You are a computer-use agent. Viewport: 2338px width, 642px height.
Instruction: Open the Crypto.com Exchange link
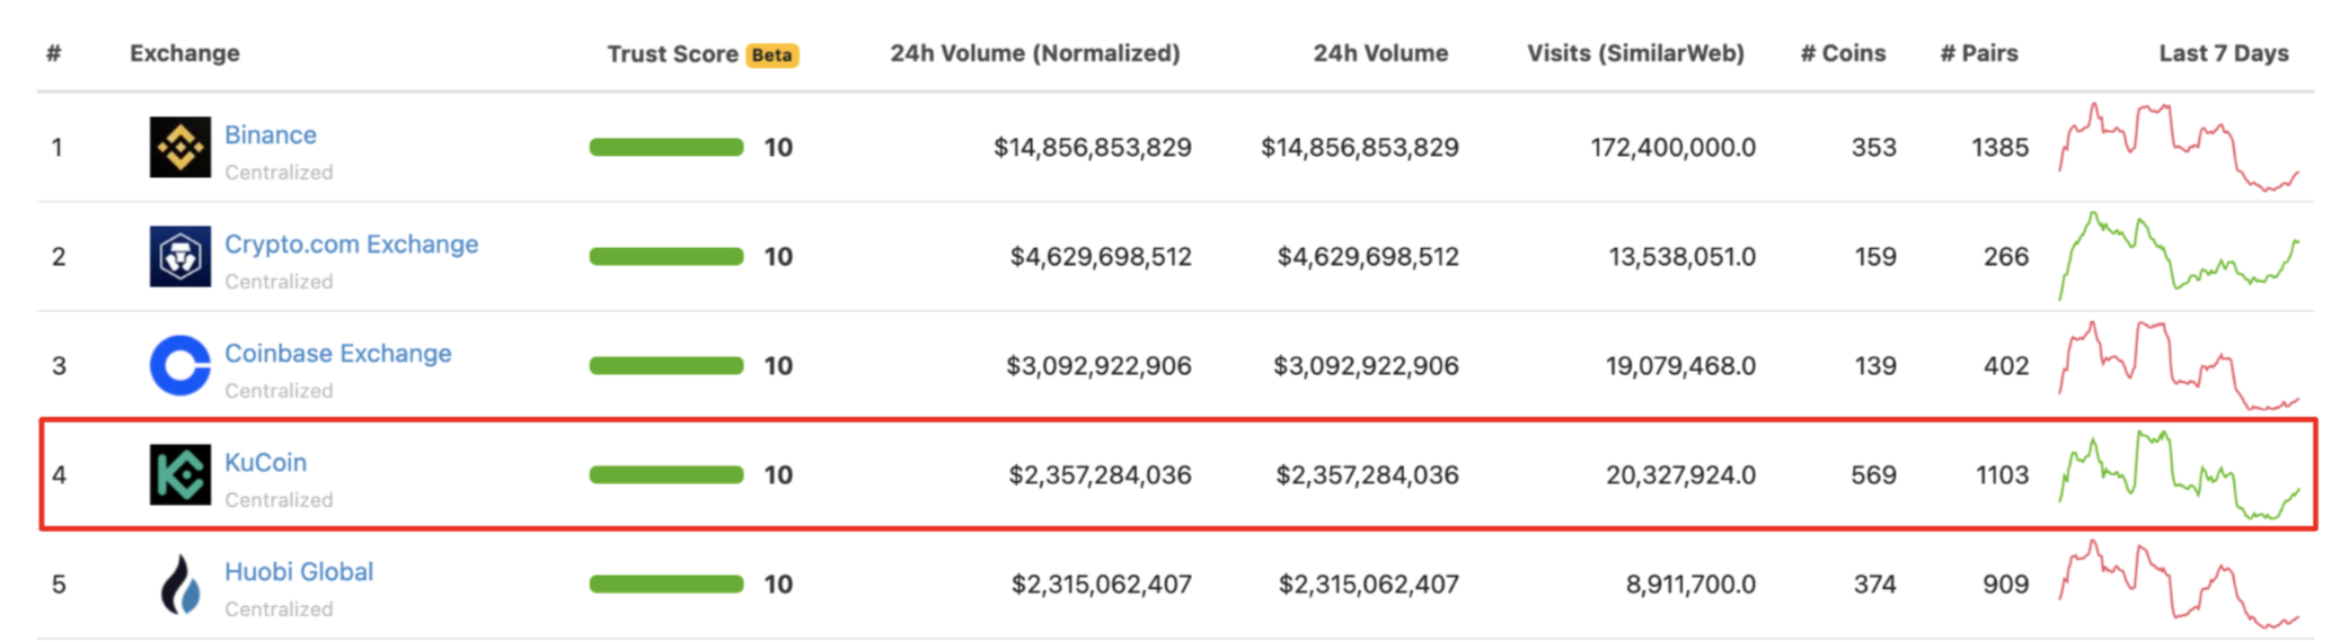[x=351, y=244]
